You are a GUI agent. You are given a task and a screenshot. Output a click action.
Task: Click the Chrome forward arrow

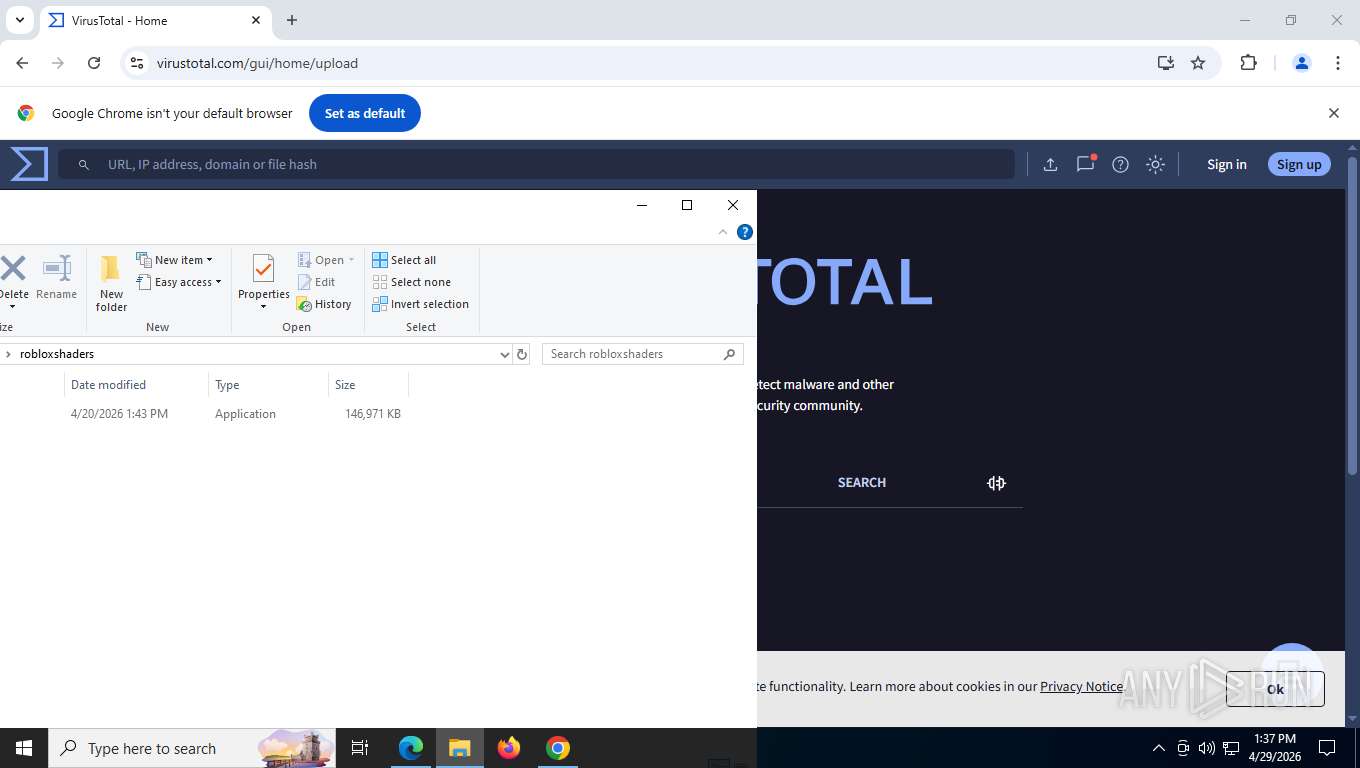tap(58, 63)
